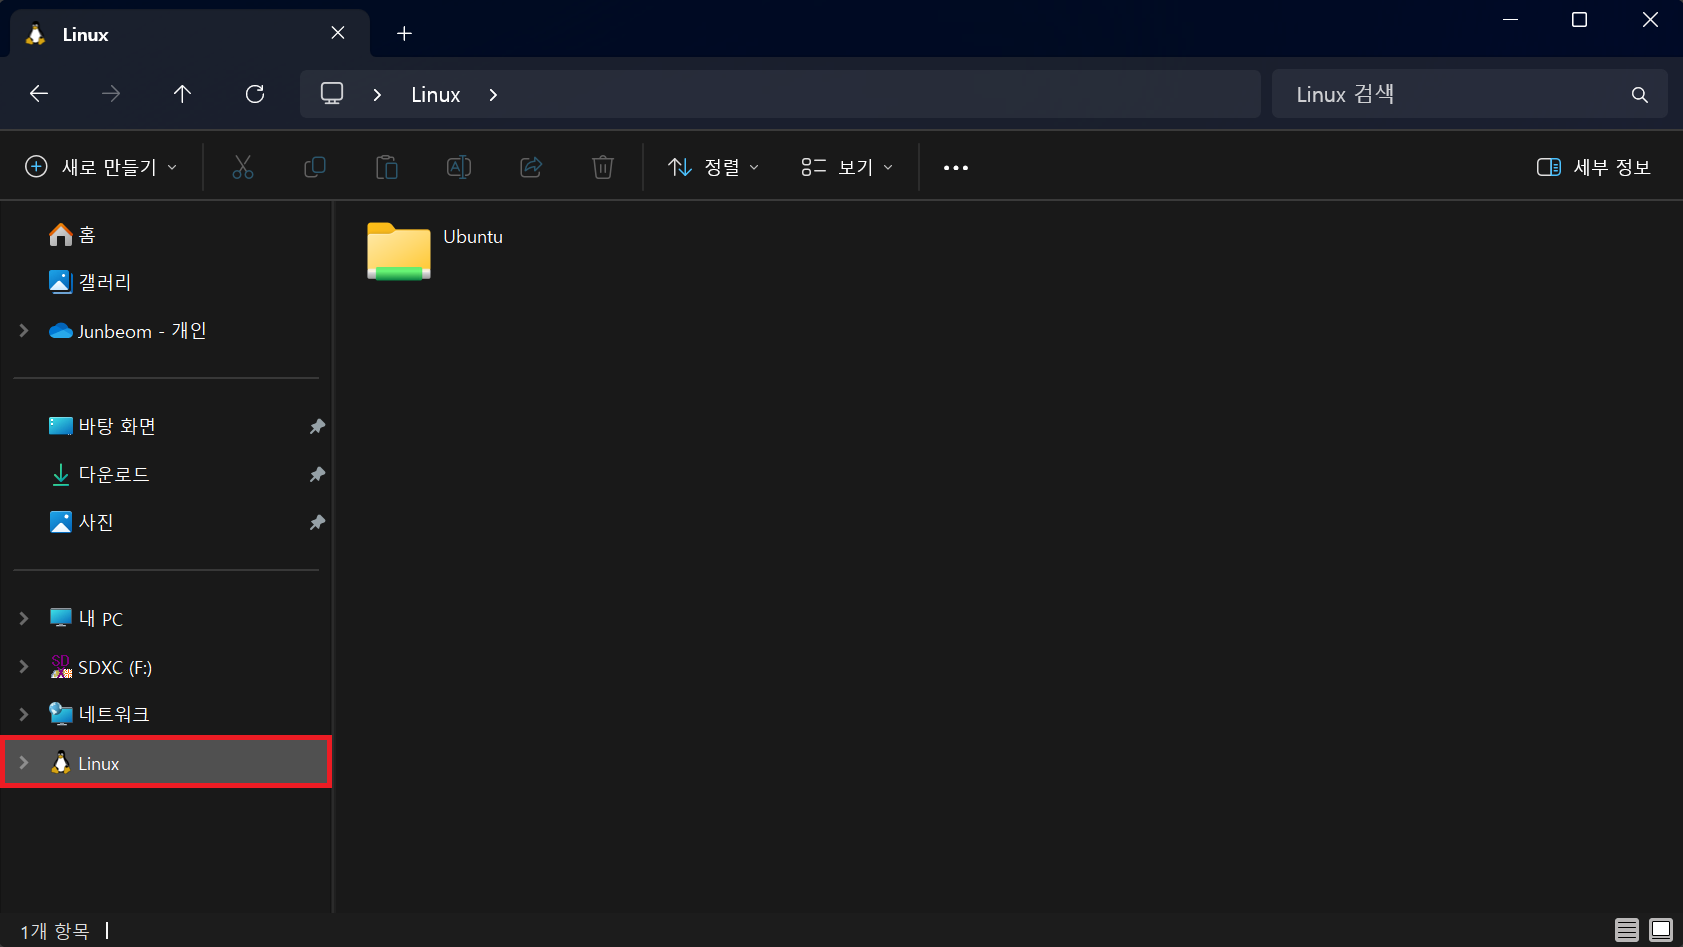The height and width of the screenshot is (947, 1683).
Task: Switch to large icons view in status bar
Action: pyautogui.click(x=1661, y=930)
